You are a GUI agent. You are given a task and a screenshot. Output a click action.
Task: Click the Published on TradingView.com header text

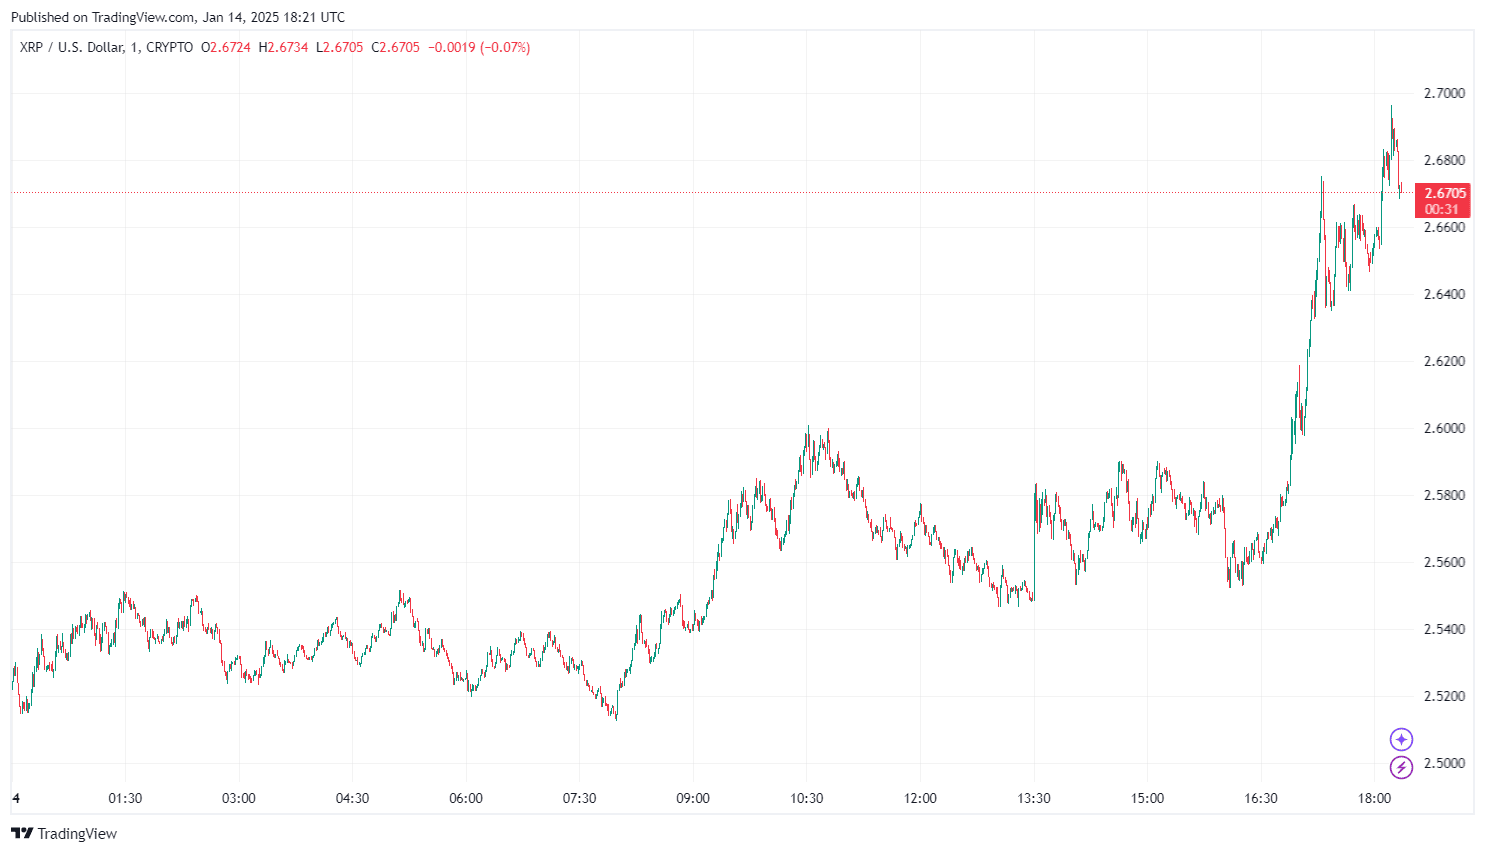tap(178, 17)
